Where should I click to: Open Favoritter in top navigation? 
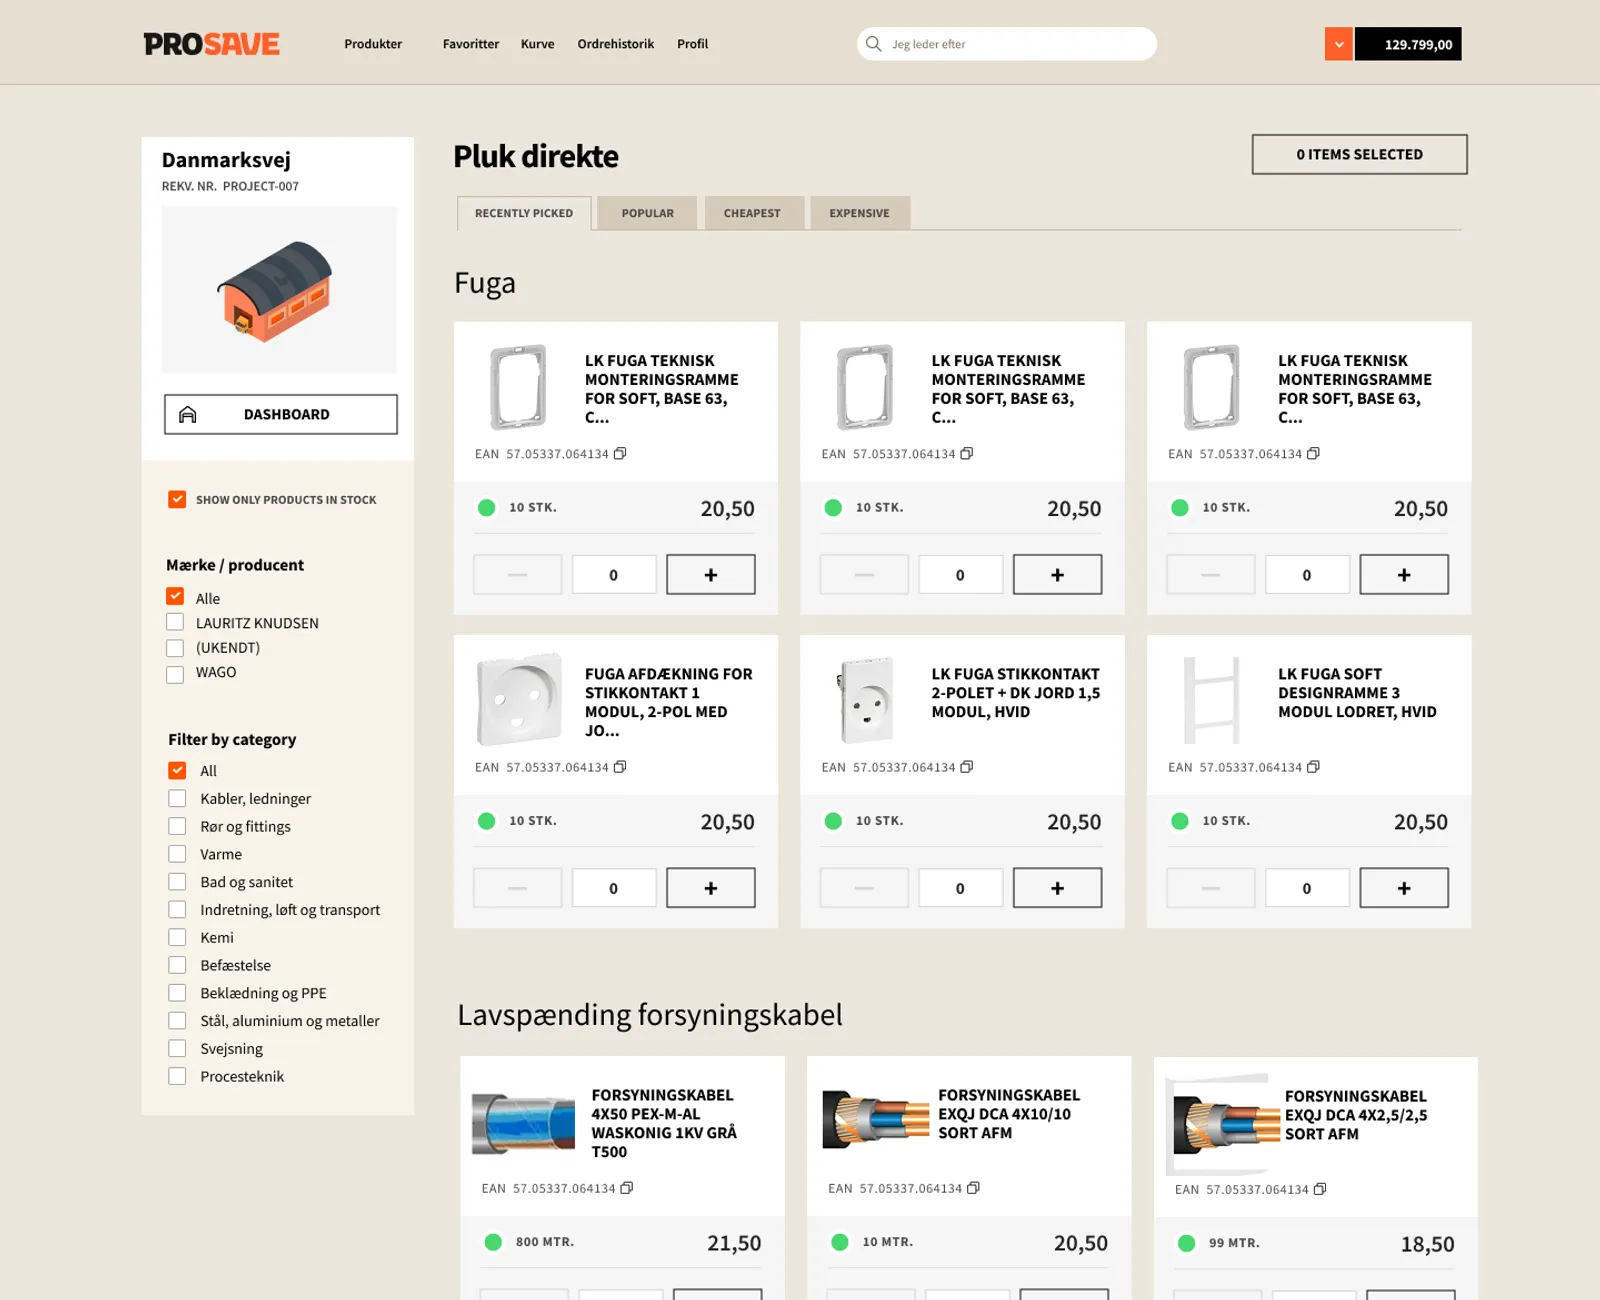coord(471,44)
